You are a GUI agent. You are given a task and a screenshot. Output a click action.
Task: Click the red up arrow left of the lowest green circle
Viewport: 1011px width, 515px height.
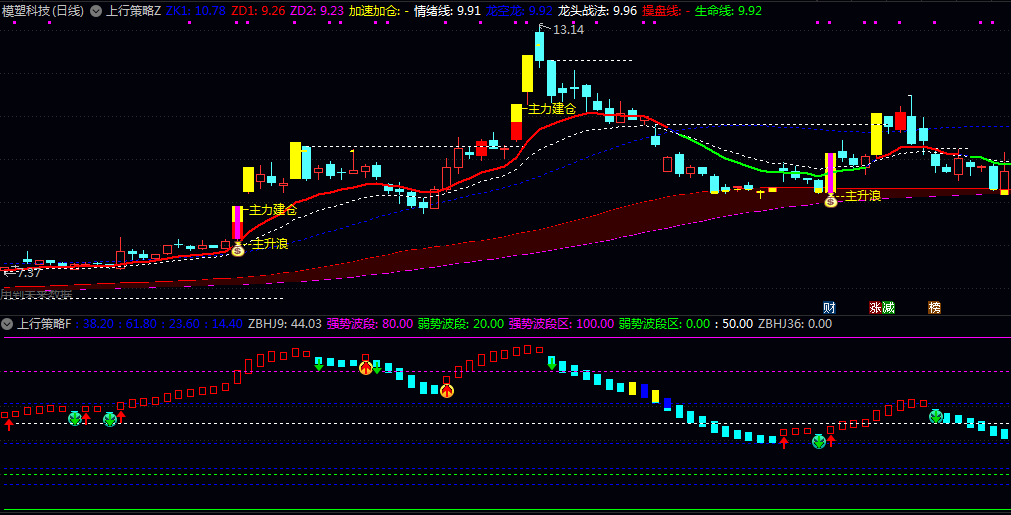point(783,442)
